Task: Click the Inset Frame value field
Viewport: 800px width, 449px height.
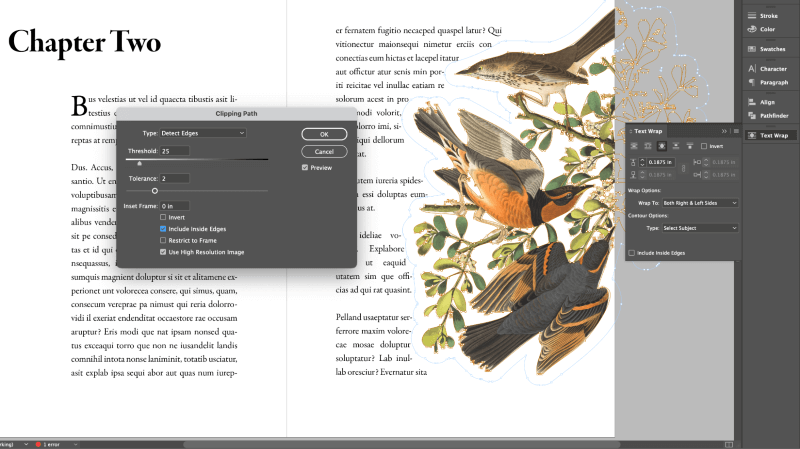Action: [x=174, y=206]
